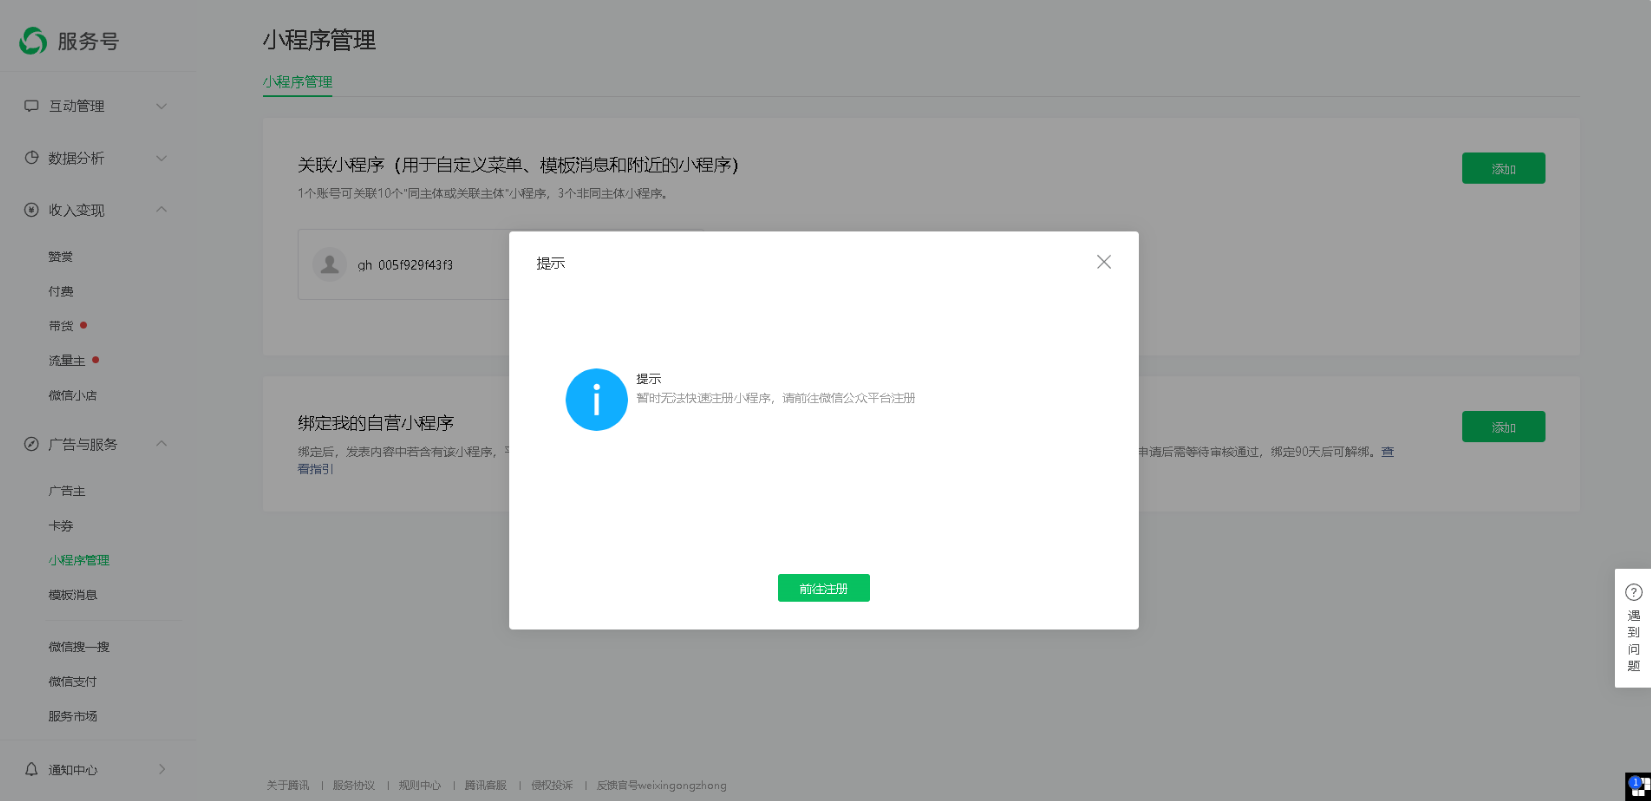Viewport: 1651px width, 801px height.
Task: Open the 通知中心 arrow
Action: click(x=162, y=769)
